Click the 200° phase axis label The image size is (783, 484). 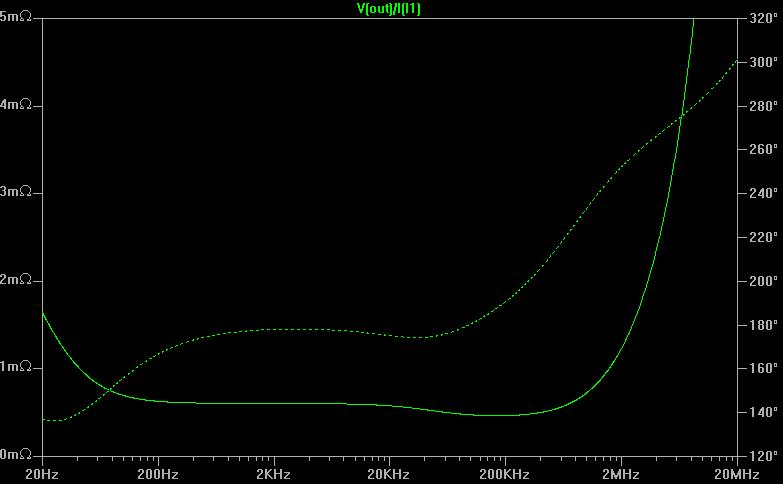(x=764, y=281)
